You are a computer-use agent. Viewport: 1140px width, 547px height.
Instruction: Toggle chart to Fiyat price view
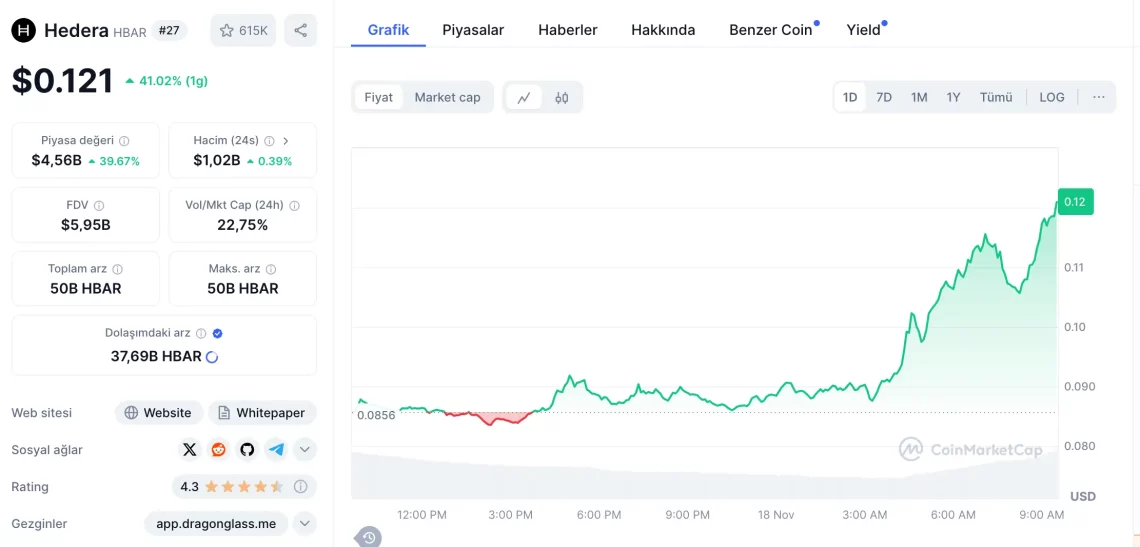(x=378, y=97)
